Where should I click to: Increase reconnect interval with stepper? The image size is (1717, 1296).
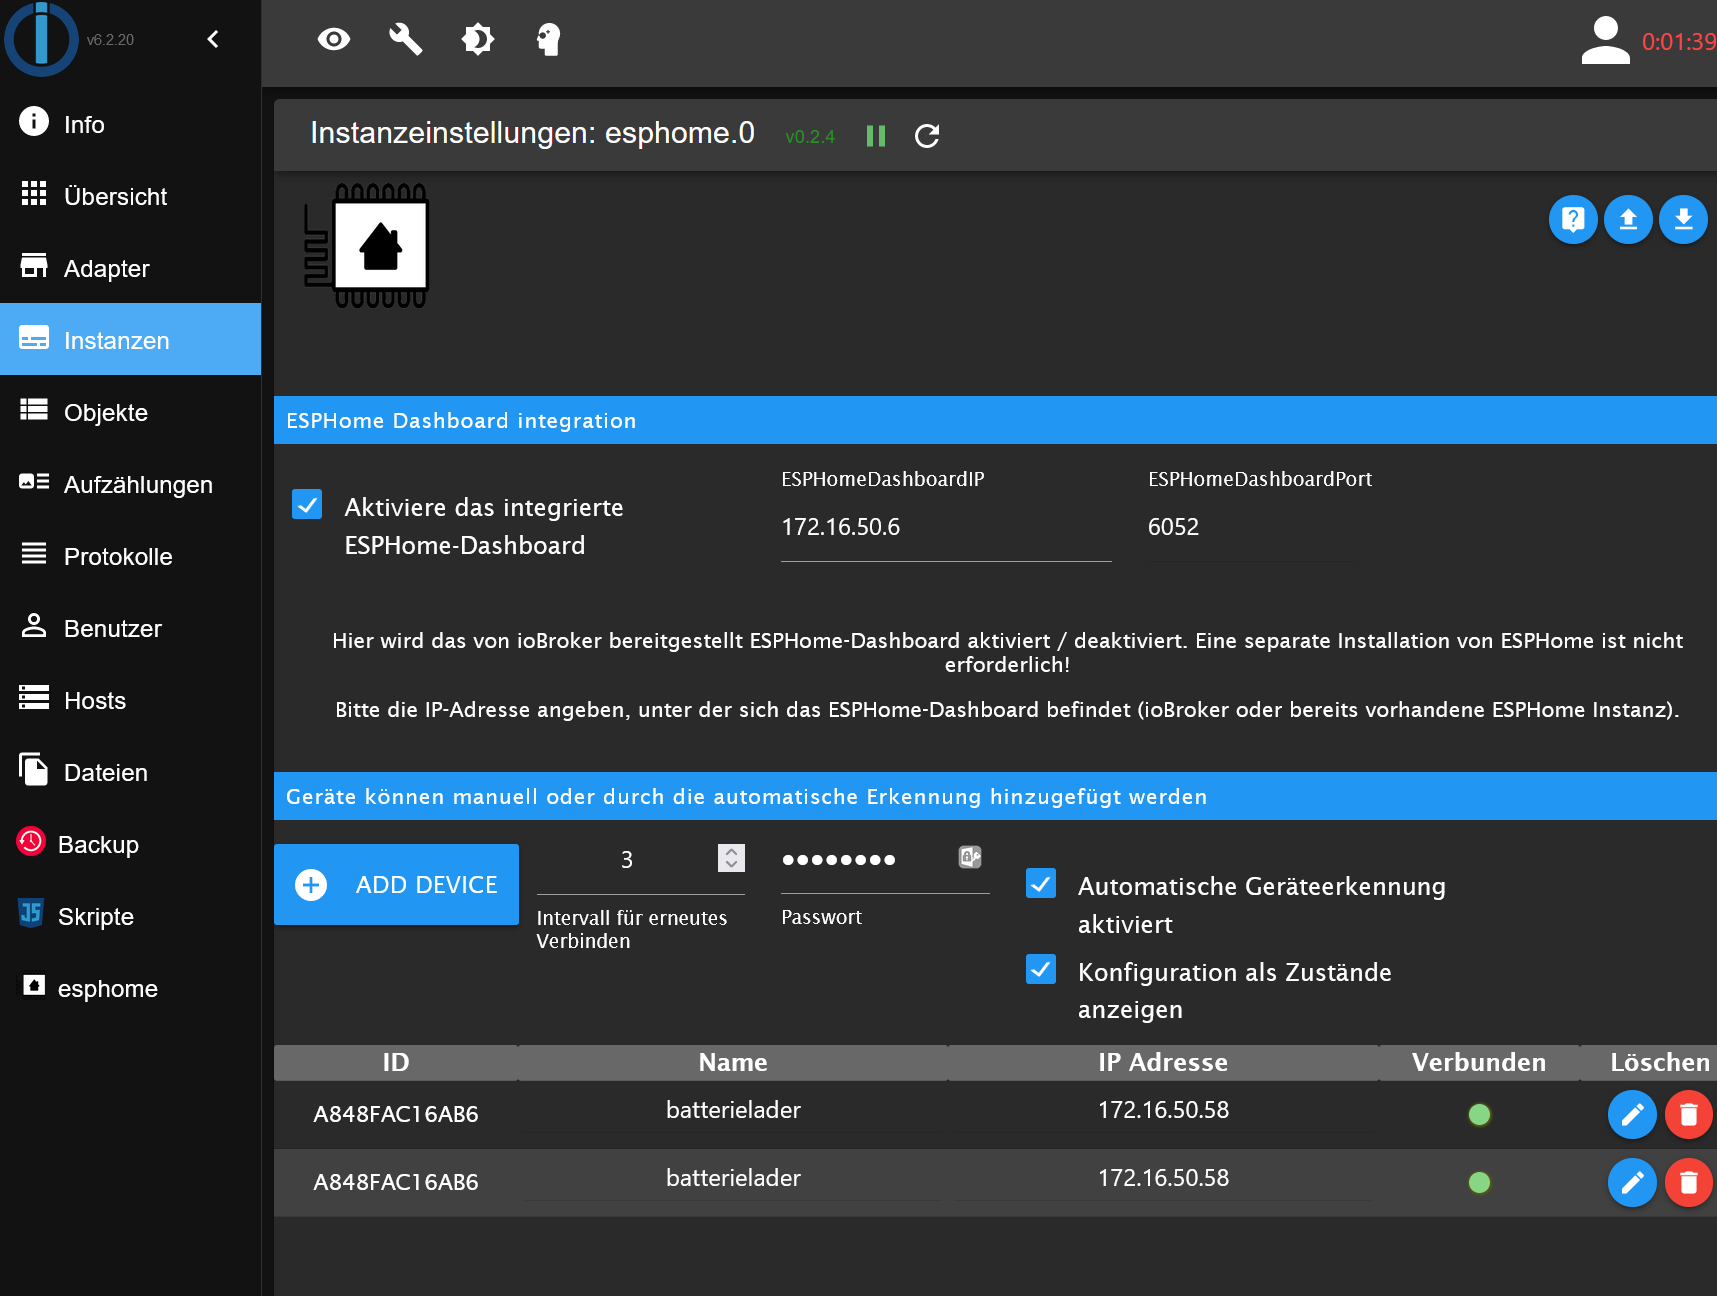click(731, 851)
